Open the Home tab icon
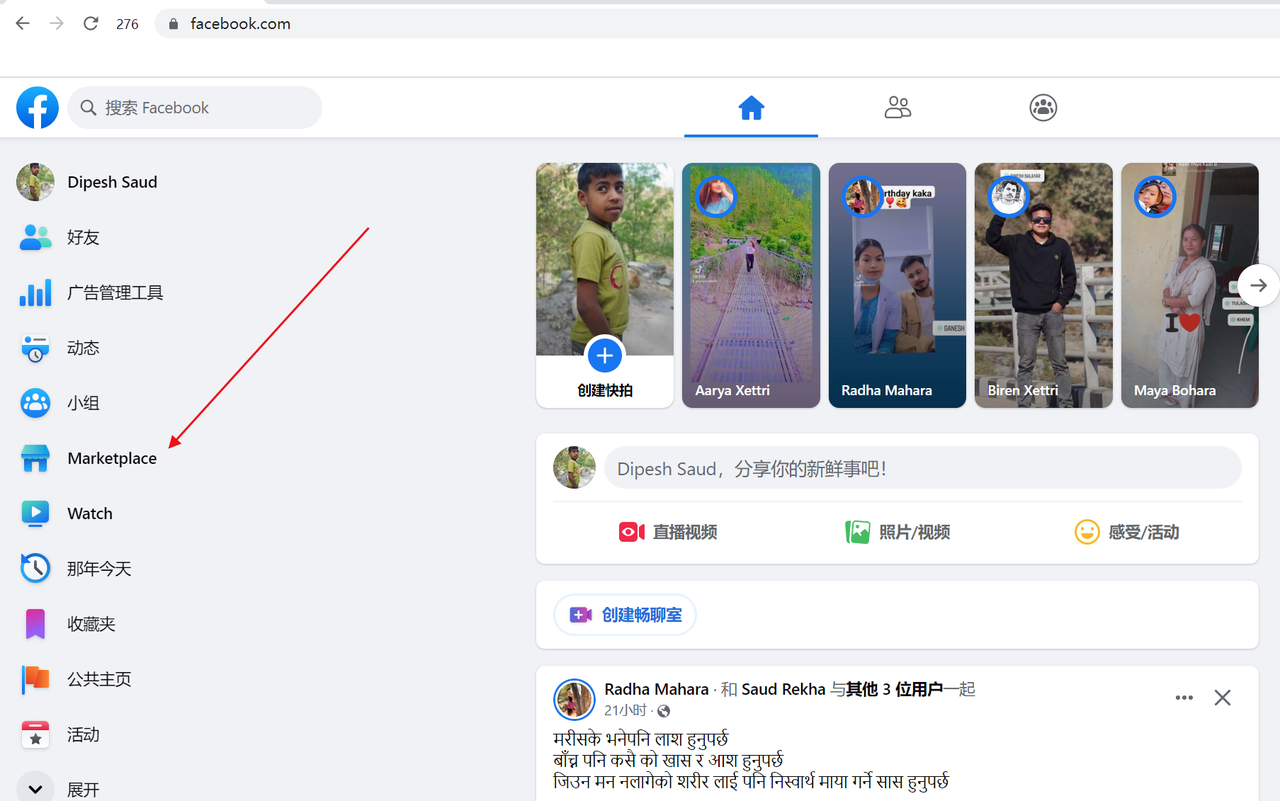 pyautogui.click(x=751, y=107)
